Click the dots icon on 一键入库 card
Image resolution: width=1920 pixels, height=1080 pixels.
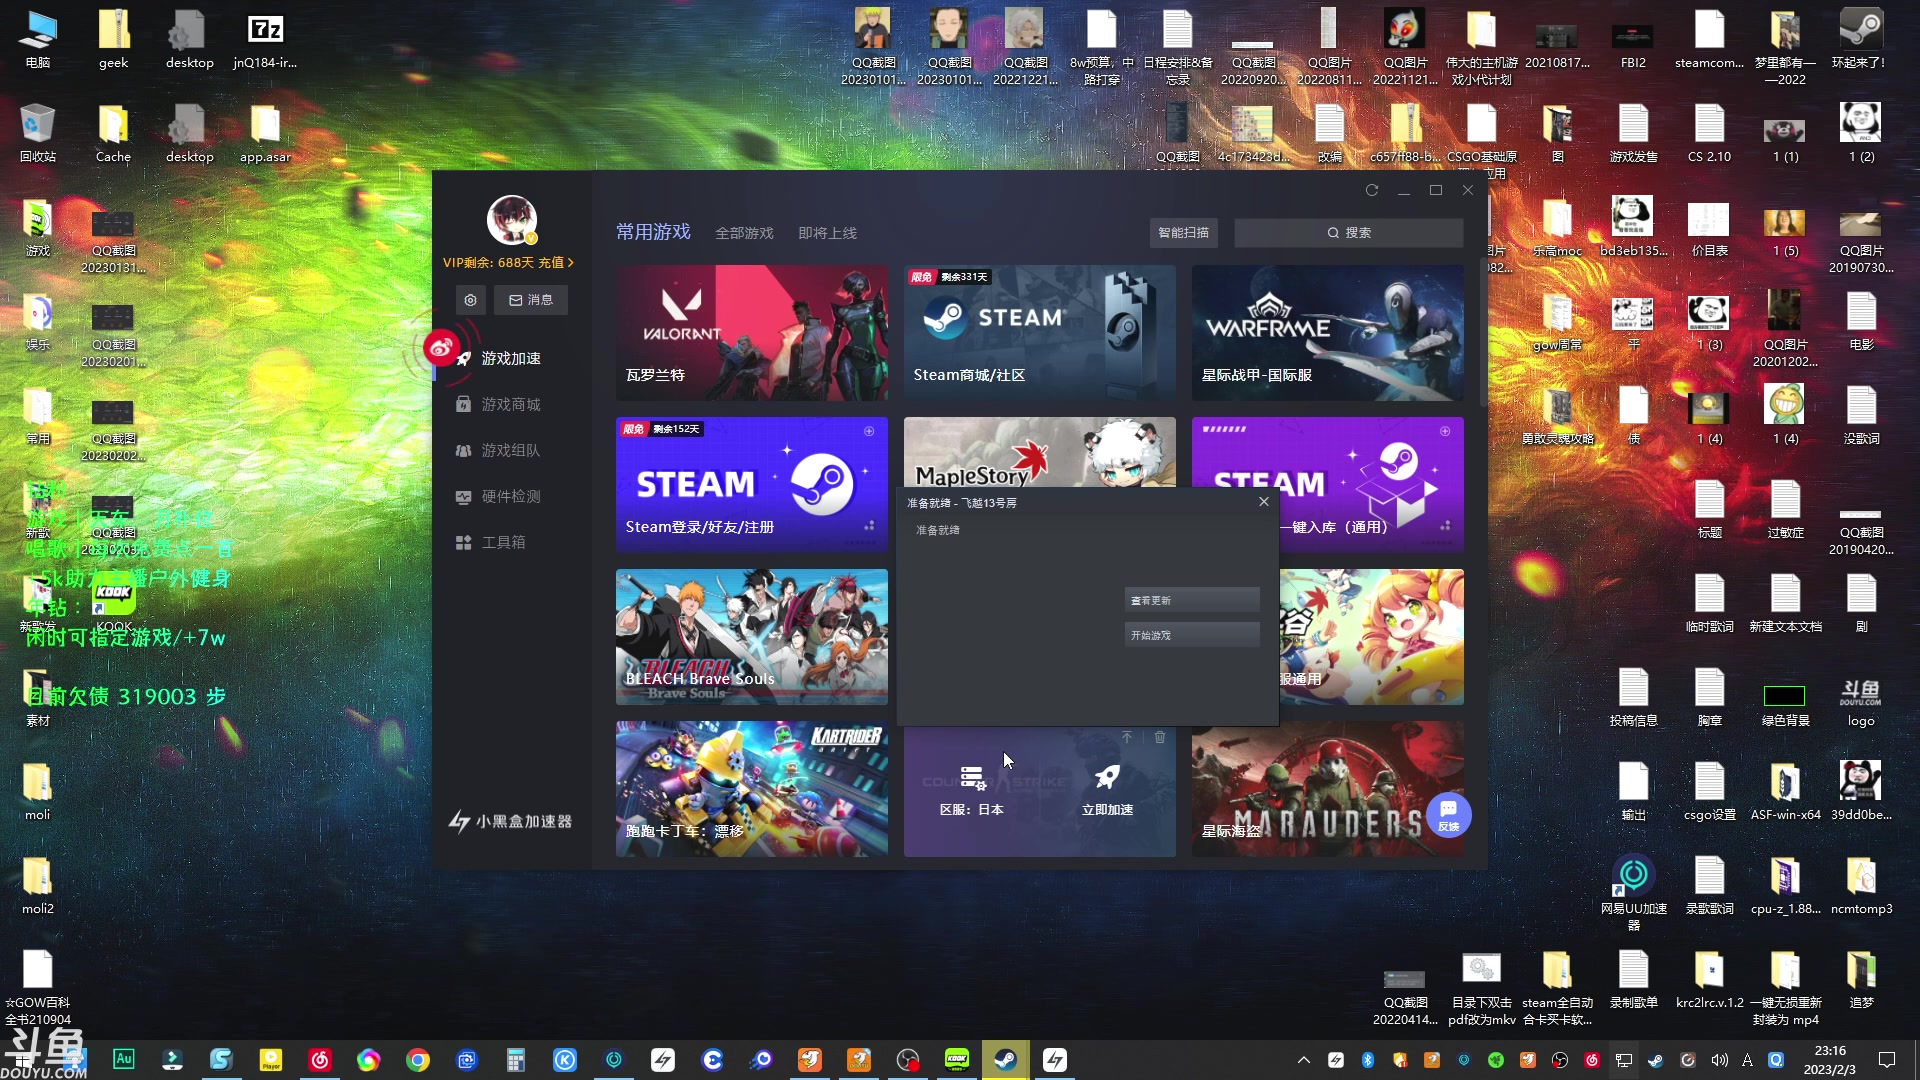click(1445, 526)
